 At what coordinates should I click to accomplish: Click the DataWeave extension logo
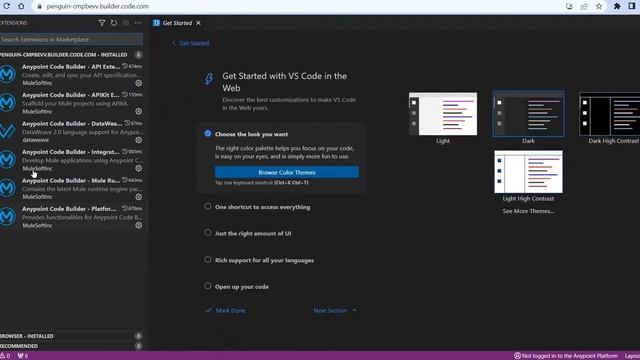click(x=7, y=131)
